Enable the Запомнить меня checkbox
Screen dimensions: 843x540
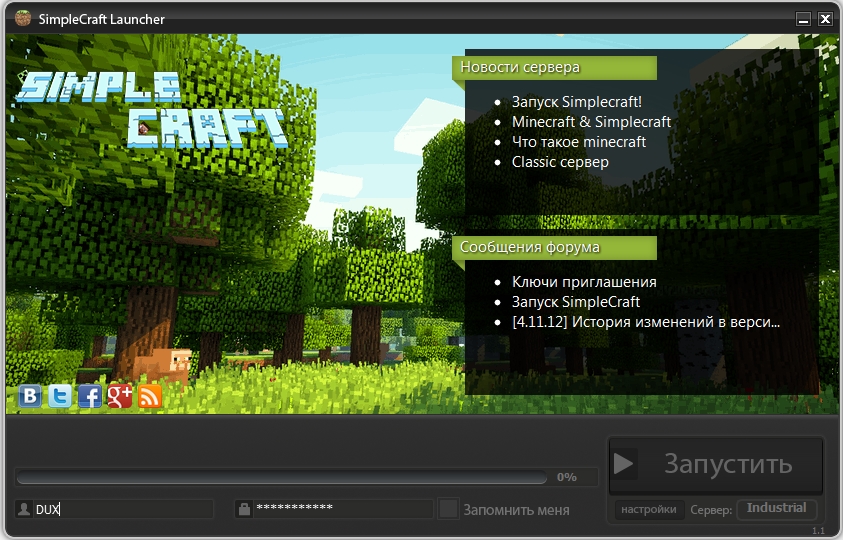(448, 509)
